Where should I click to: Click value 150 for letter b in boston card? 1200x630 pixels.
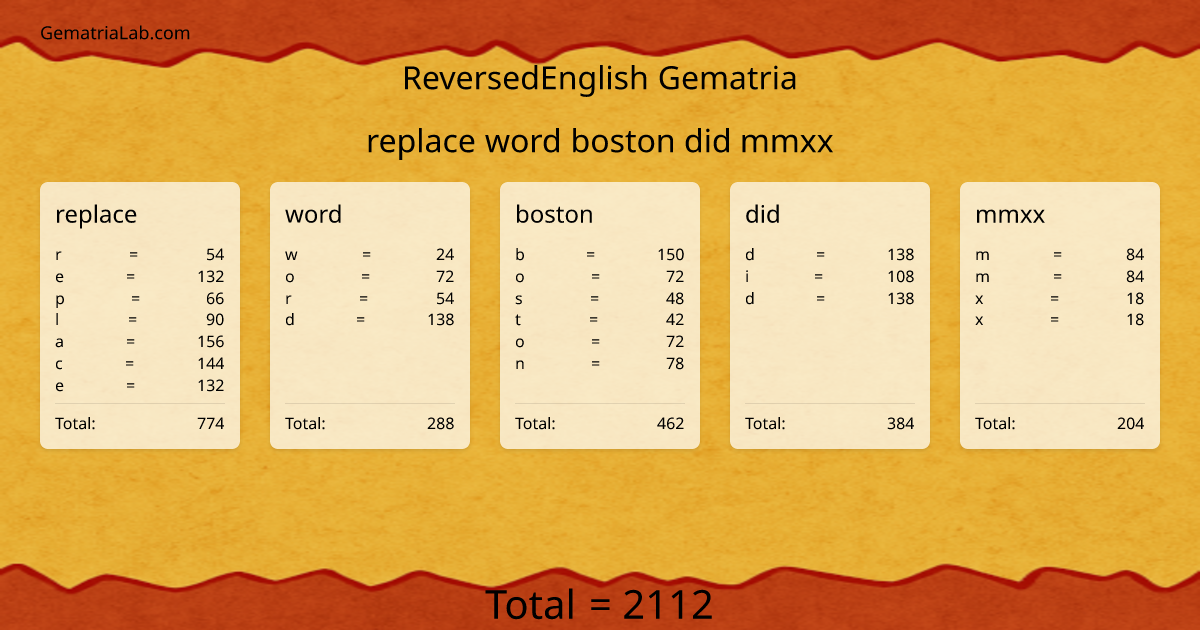pyautogui.click(x=671, y=255)
